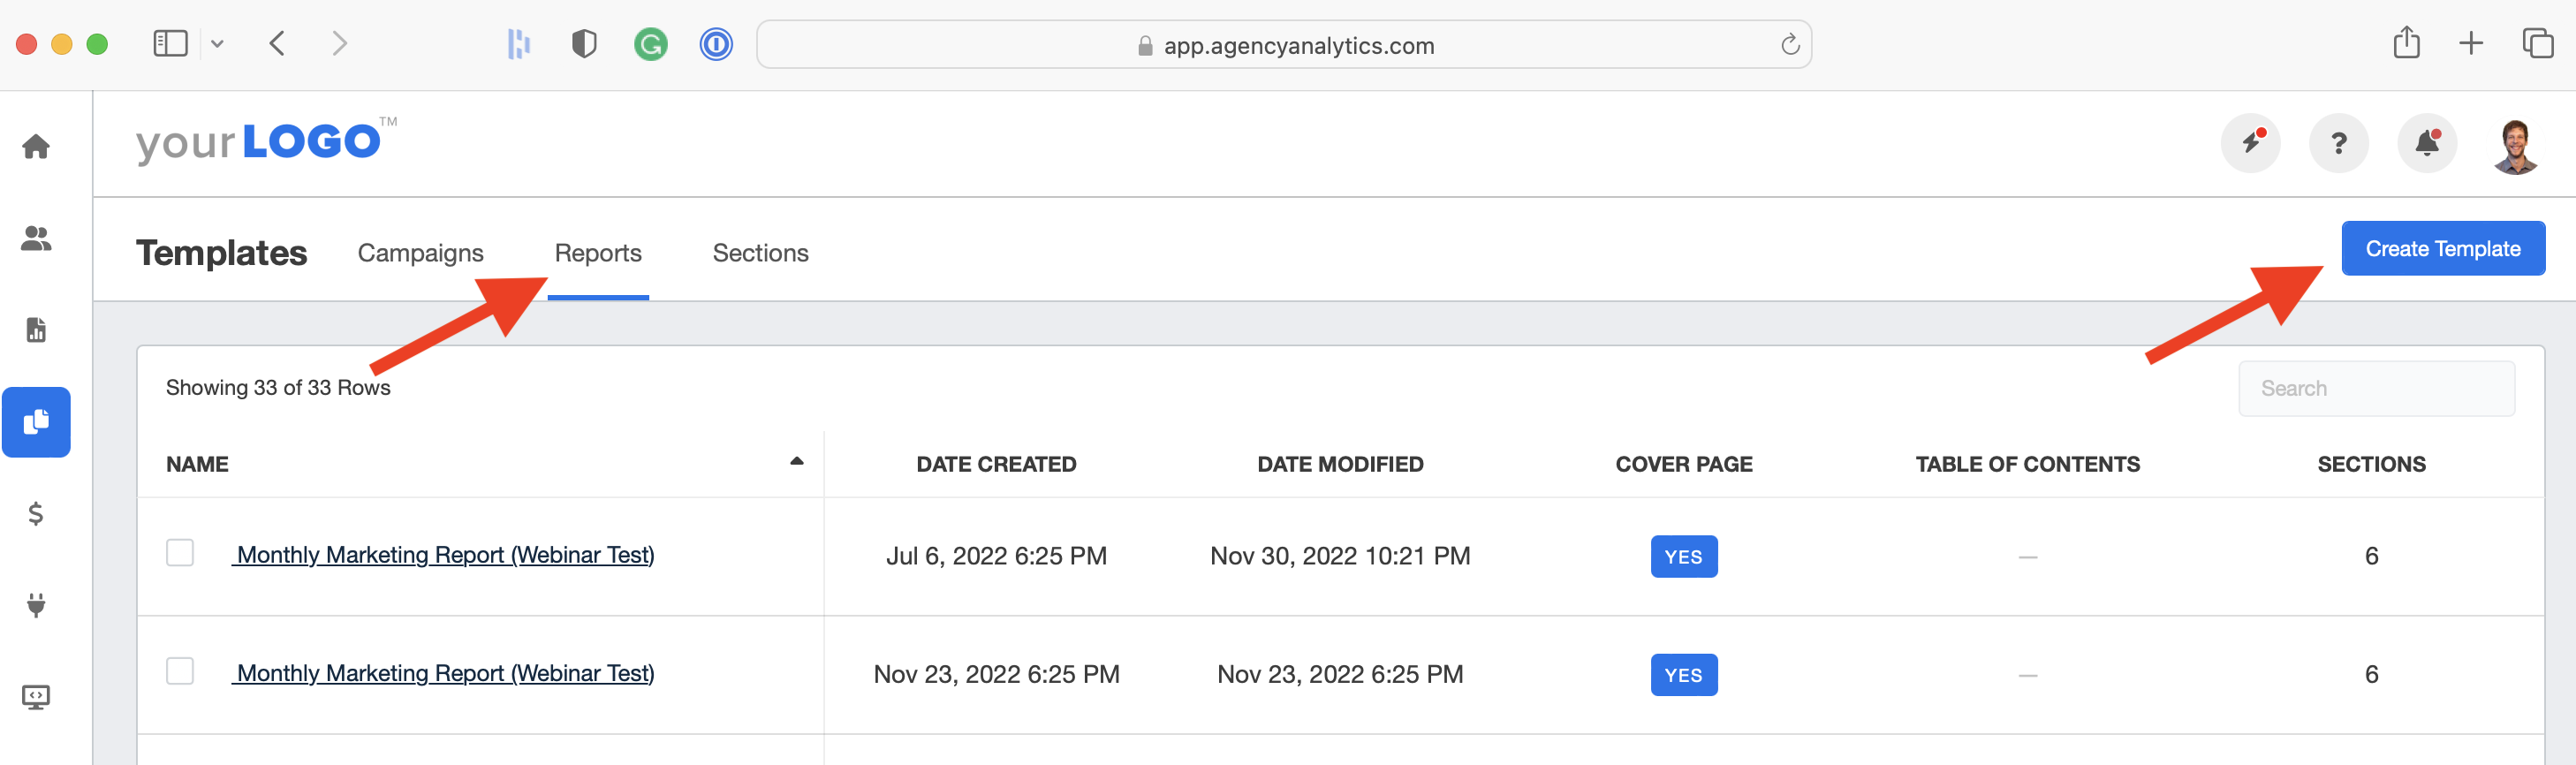Toggle the browser sidebar panel button
The height and width of the screenshot is (765, 2576).
(170, 44)
